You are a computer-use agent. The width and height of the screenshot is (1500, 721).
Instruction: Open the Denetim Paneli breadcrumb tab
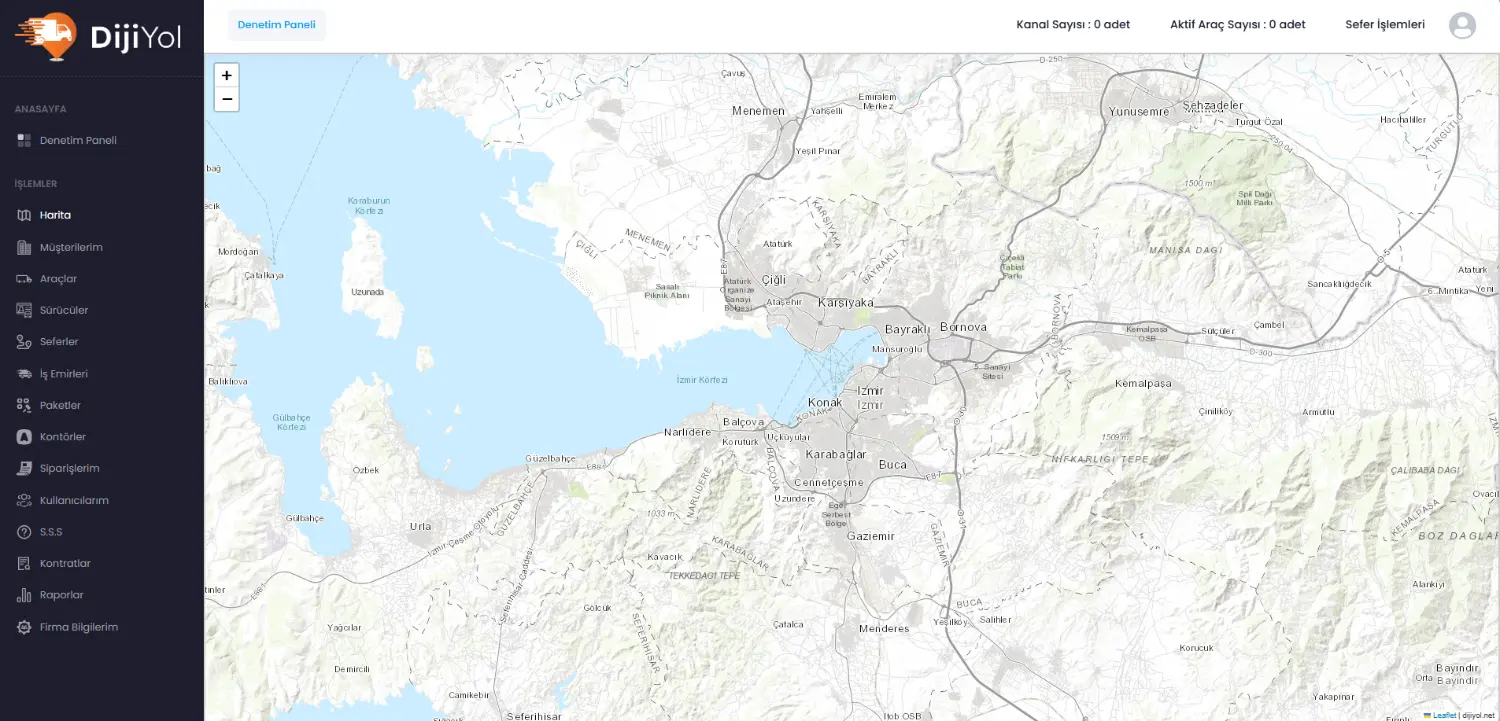[x=277, y=25]
